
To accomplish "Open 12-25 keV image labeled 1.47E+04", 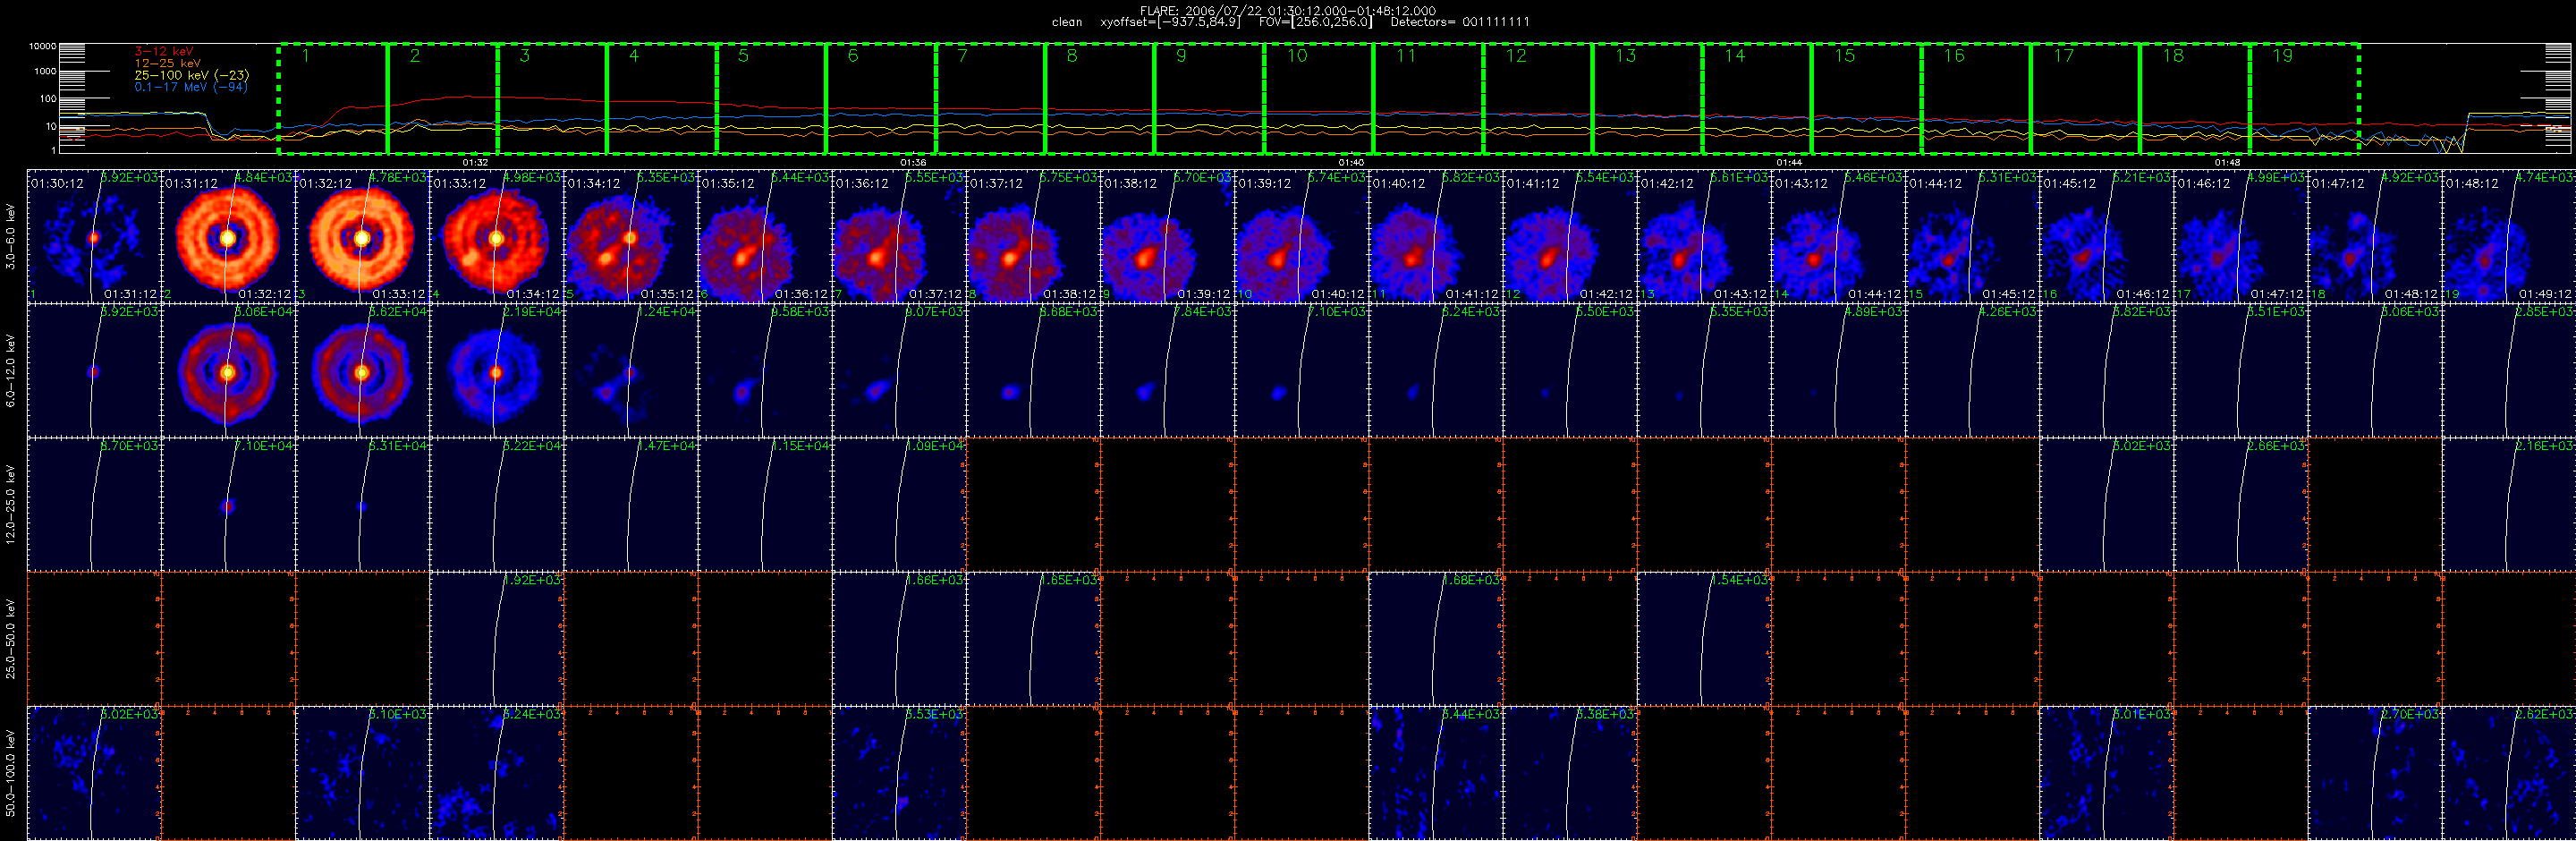I will [630, 504].
